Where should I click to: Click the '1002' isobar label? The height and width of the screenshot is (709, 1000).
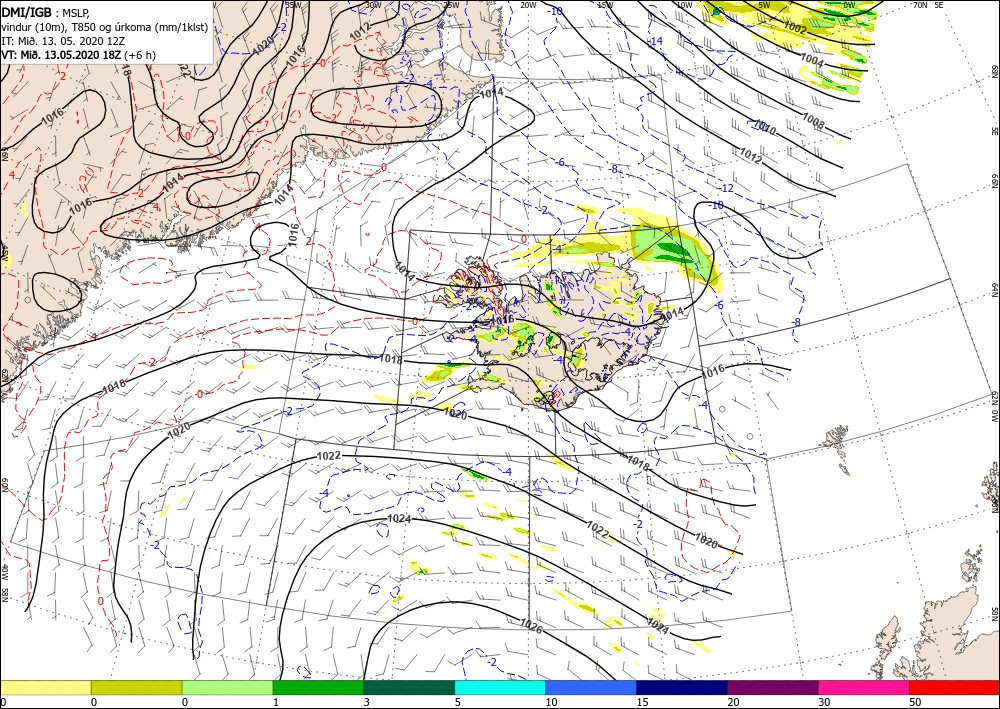click(795, 27)
